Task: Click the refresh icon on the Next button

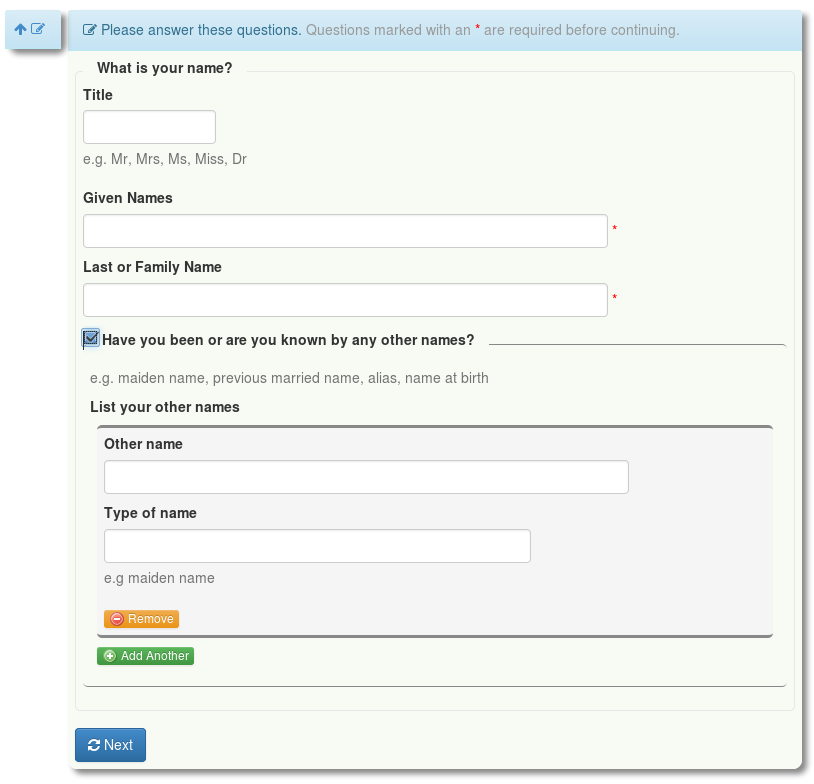Action: coord(94,745)
